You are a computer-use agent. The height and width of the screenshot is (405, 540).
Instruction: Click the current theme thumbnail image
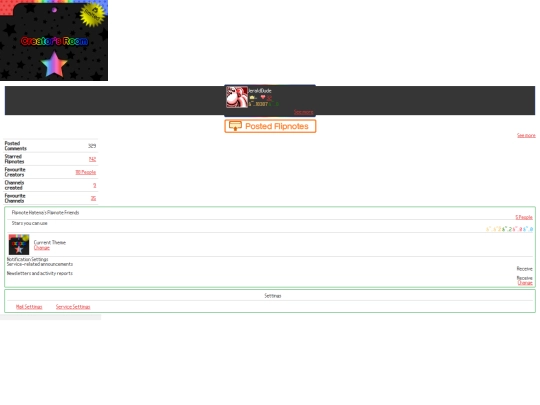pos(19,245)
